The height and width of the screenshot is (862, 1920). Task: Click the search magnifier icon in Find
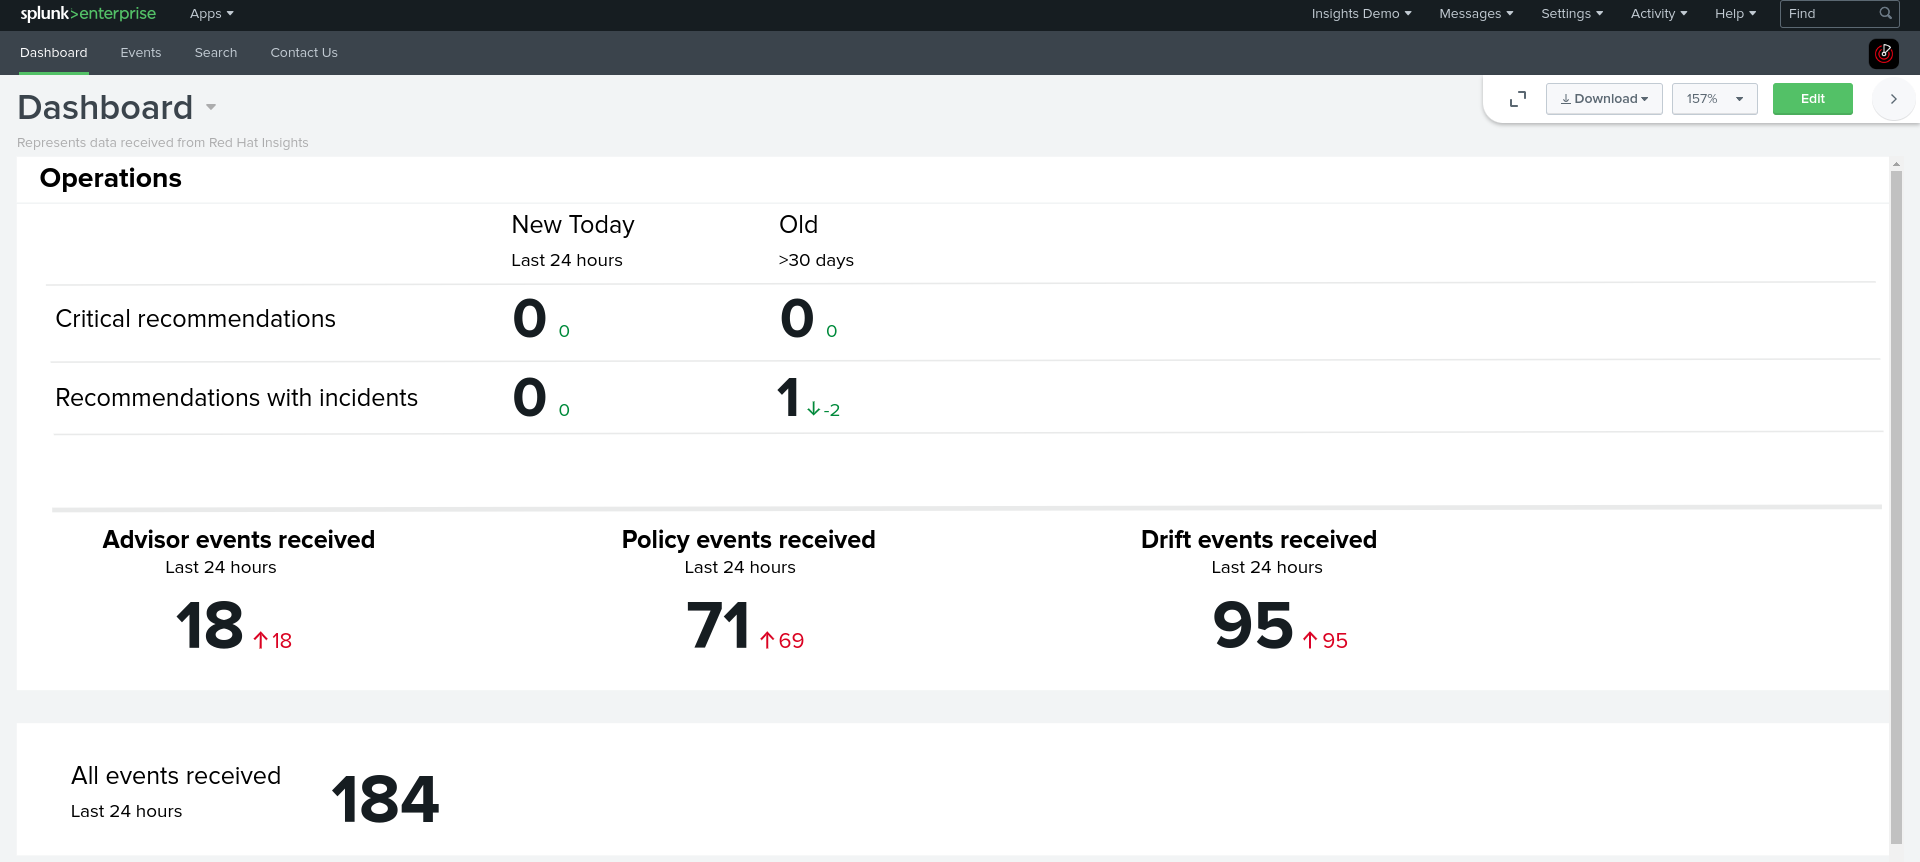pyautogui.click(x=1885, y=14)
